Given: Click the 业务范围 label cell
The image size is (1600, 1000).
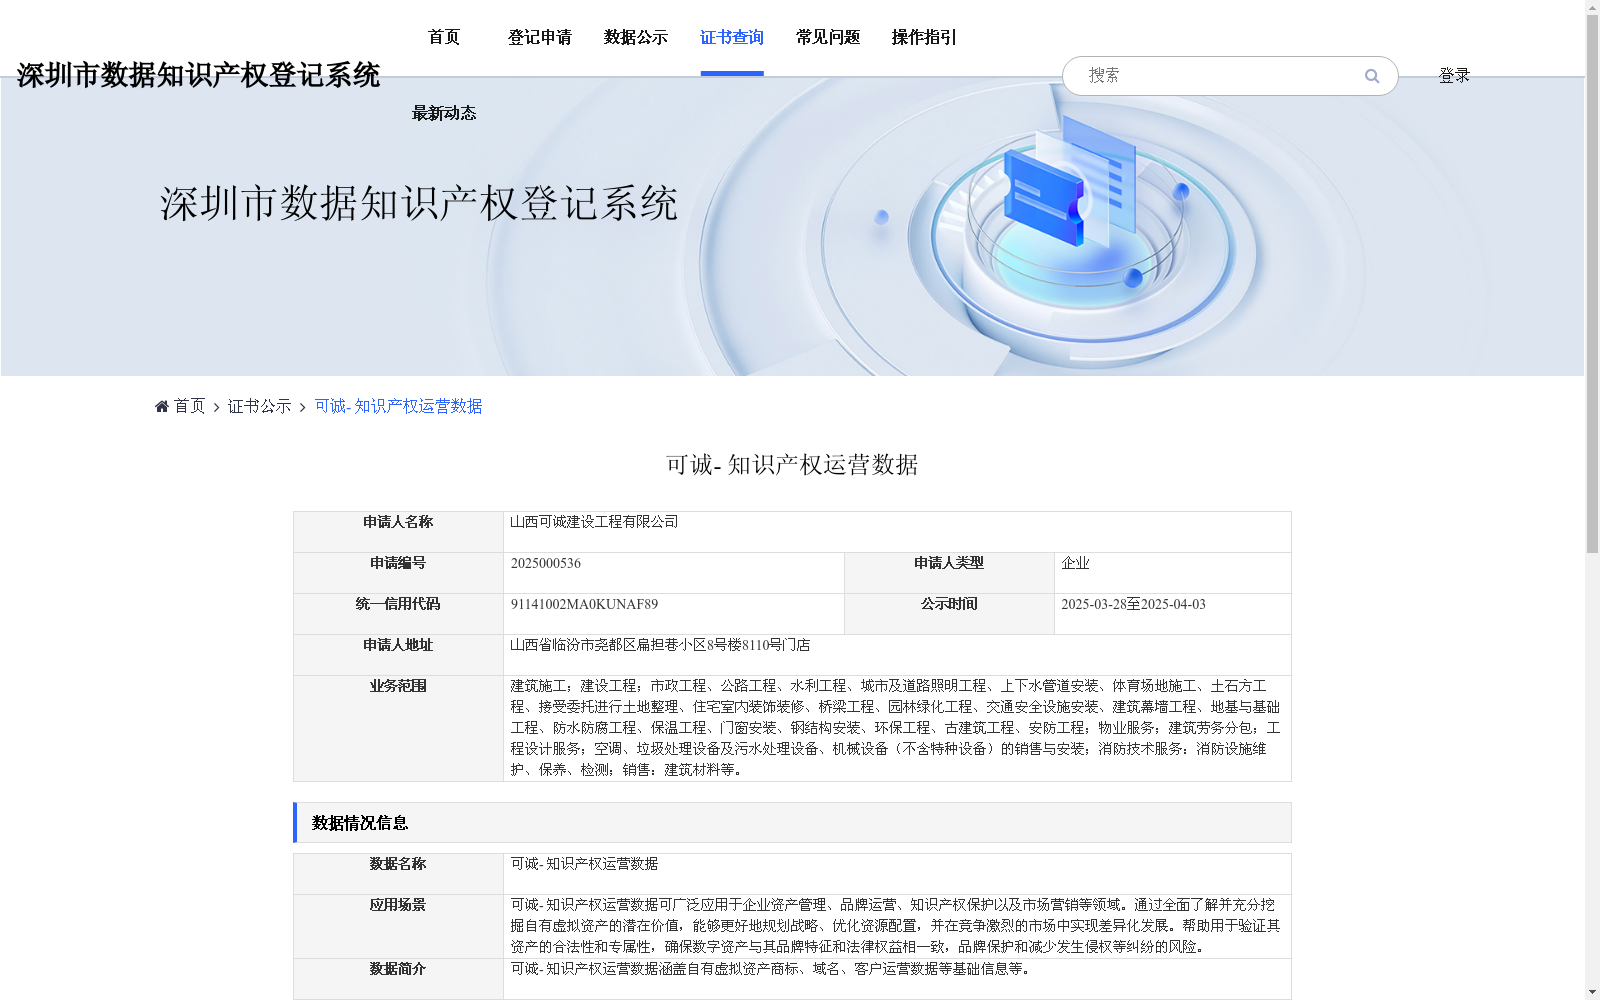Looking at the screenshot, I should [x=398, y=728].
